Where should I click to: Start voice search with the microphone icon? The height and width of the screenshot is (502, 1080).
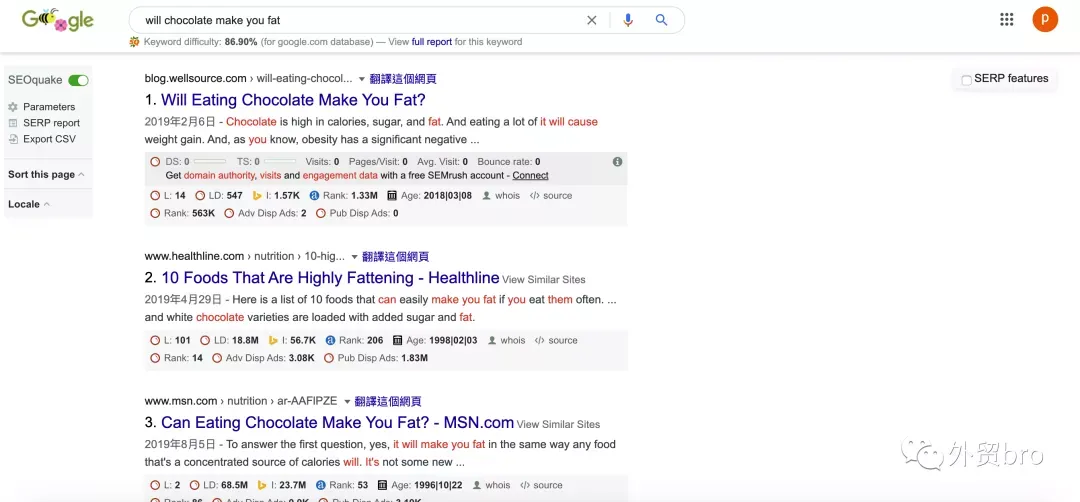(627, 21)
